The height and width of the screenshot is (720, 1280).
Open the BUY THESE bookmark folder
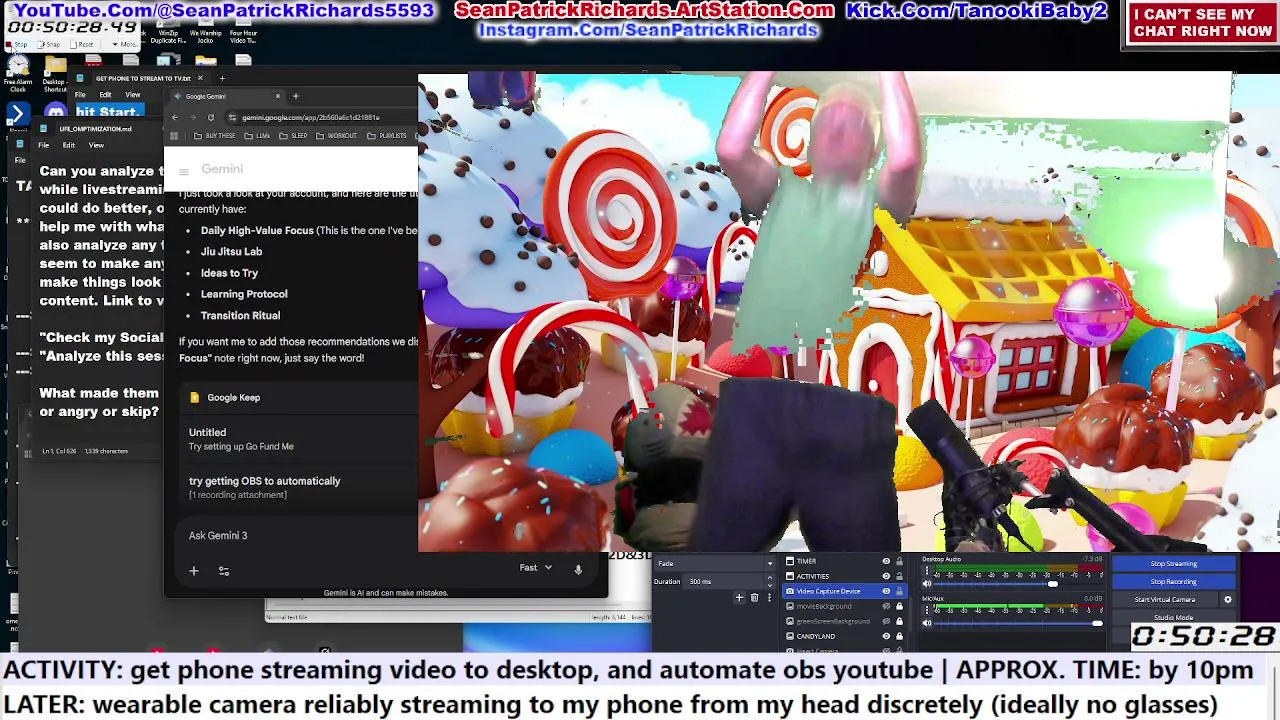[x=215, y=135]
